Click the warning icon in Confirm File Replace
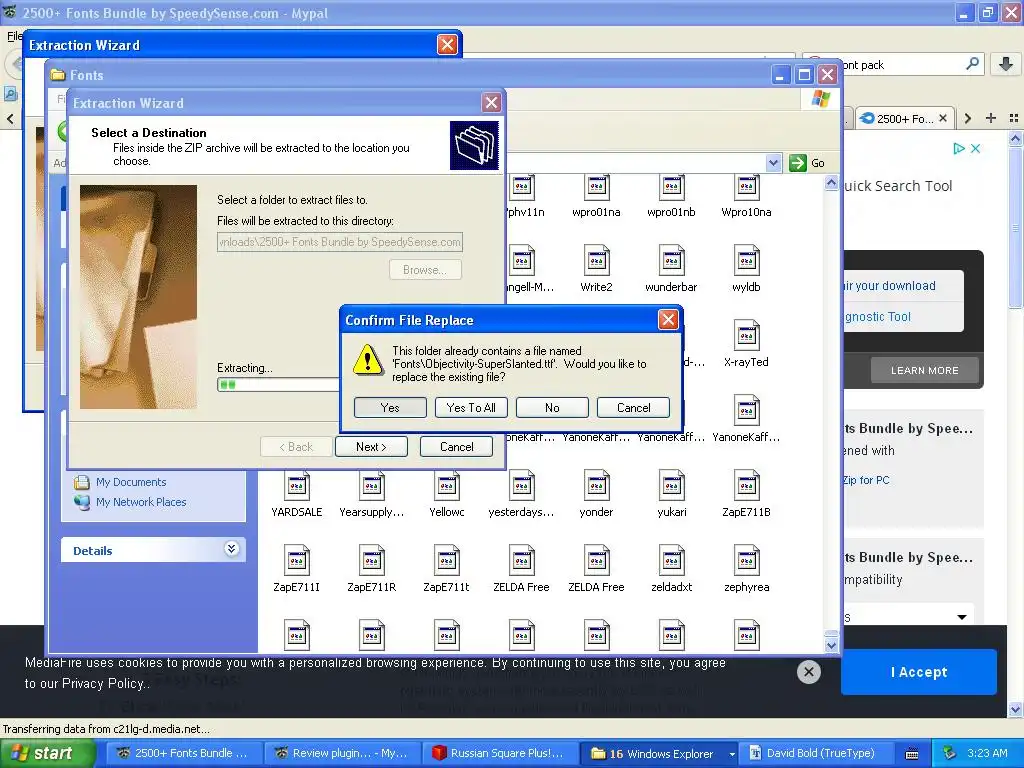 click(368, 360)
